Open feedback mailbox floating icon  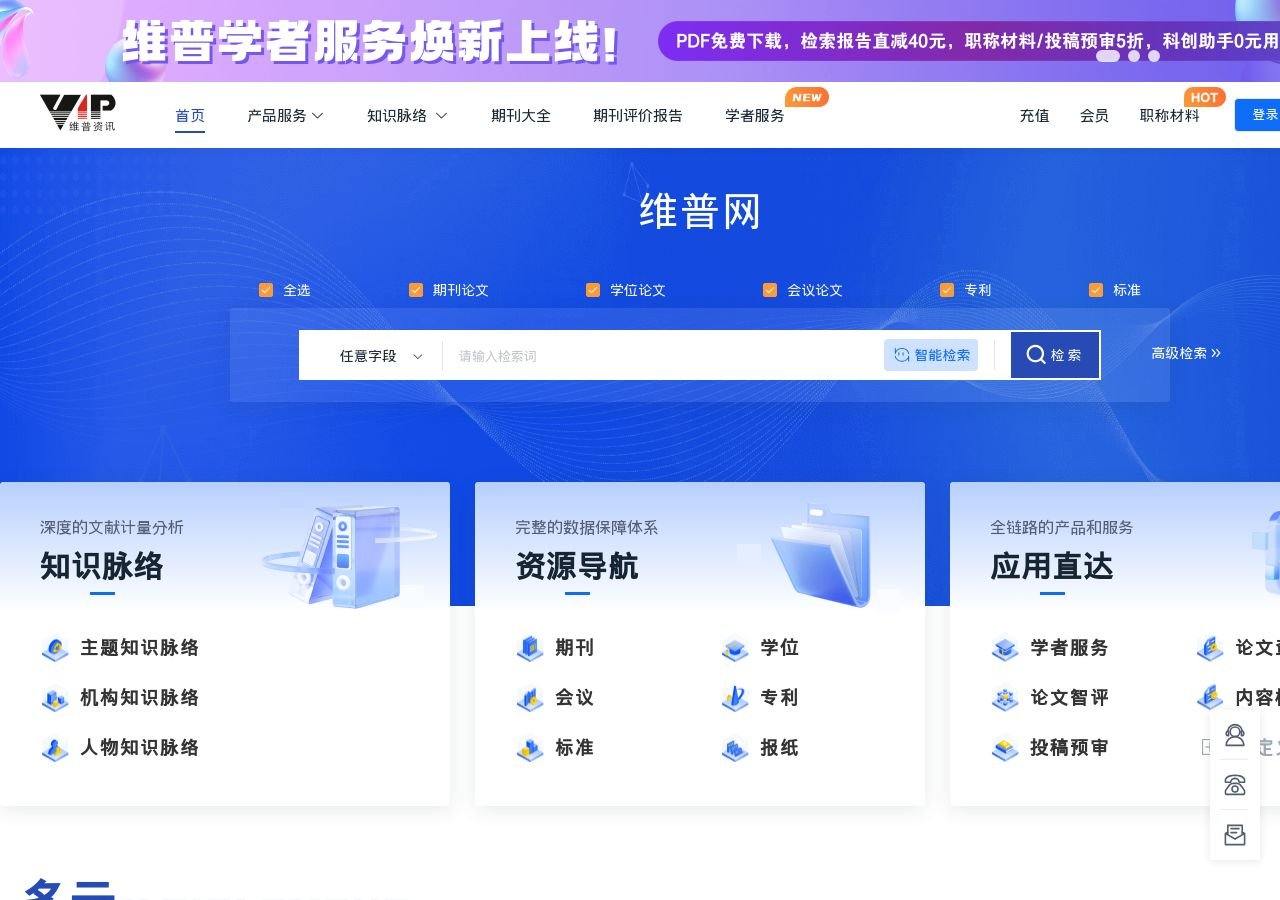[x=1235, y=835]
